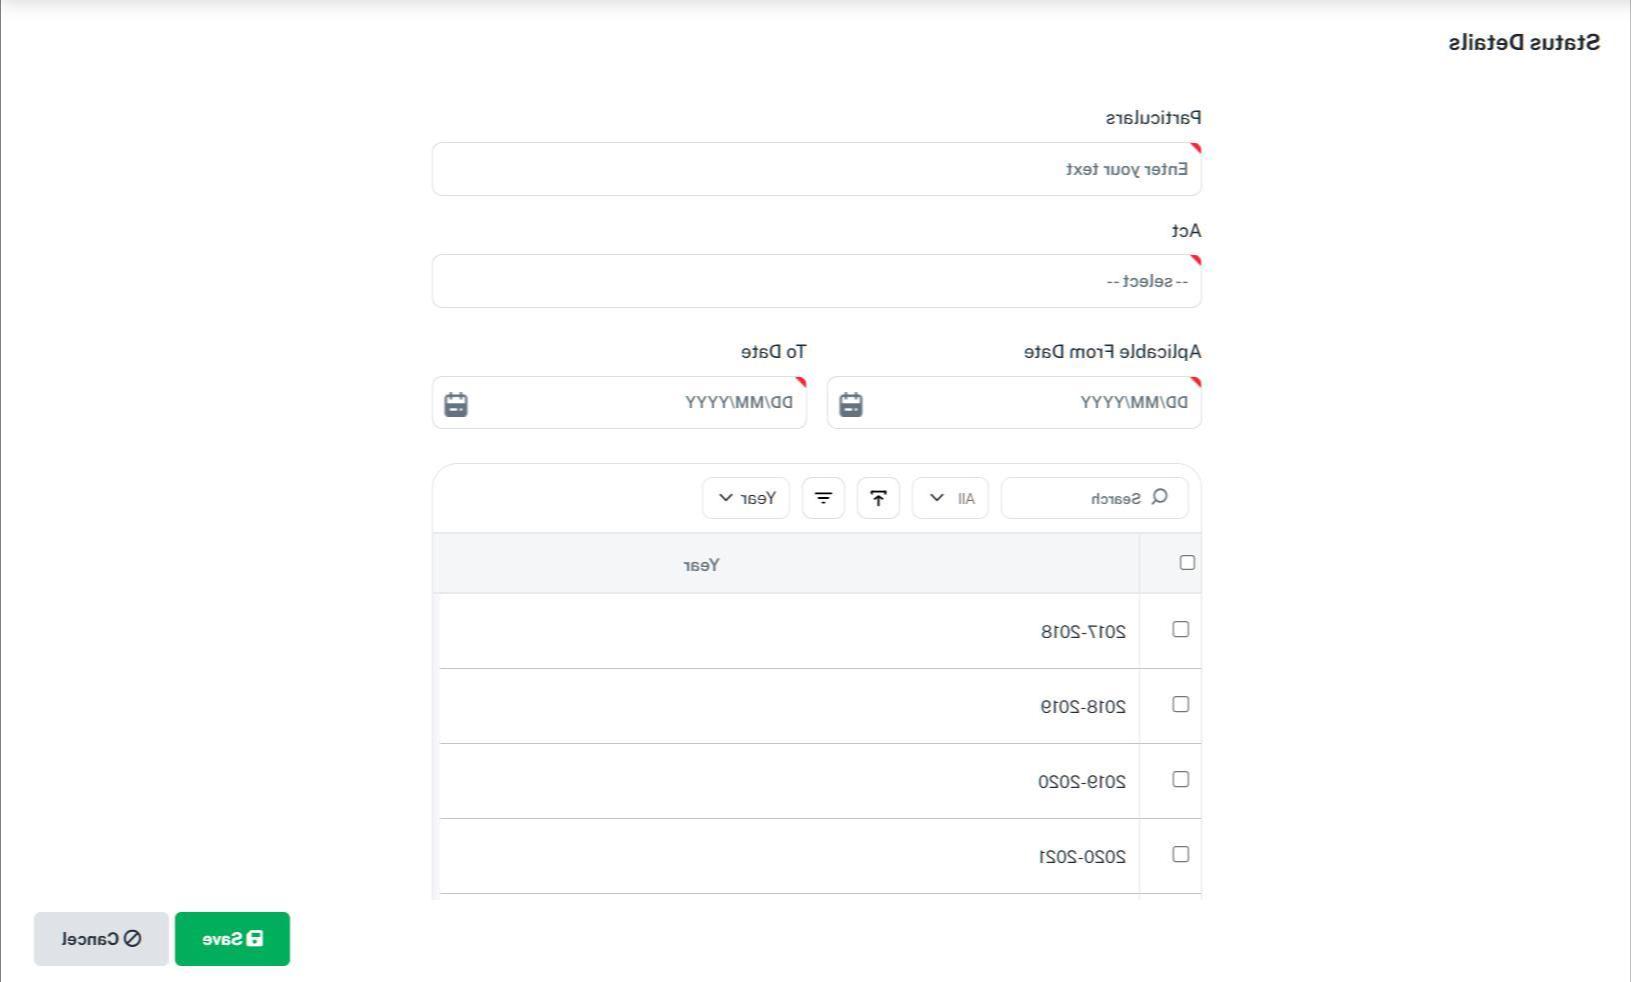Open the Act select dropdown
Screen dimensions: 1631x982
pyautogui.click(x=817, y=281)
